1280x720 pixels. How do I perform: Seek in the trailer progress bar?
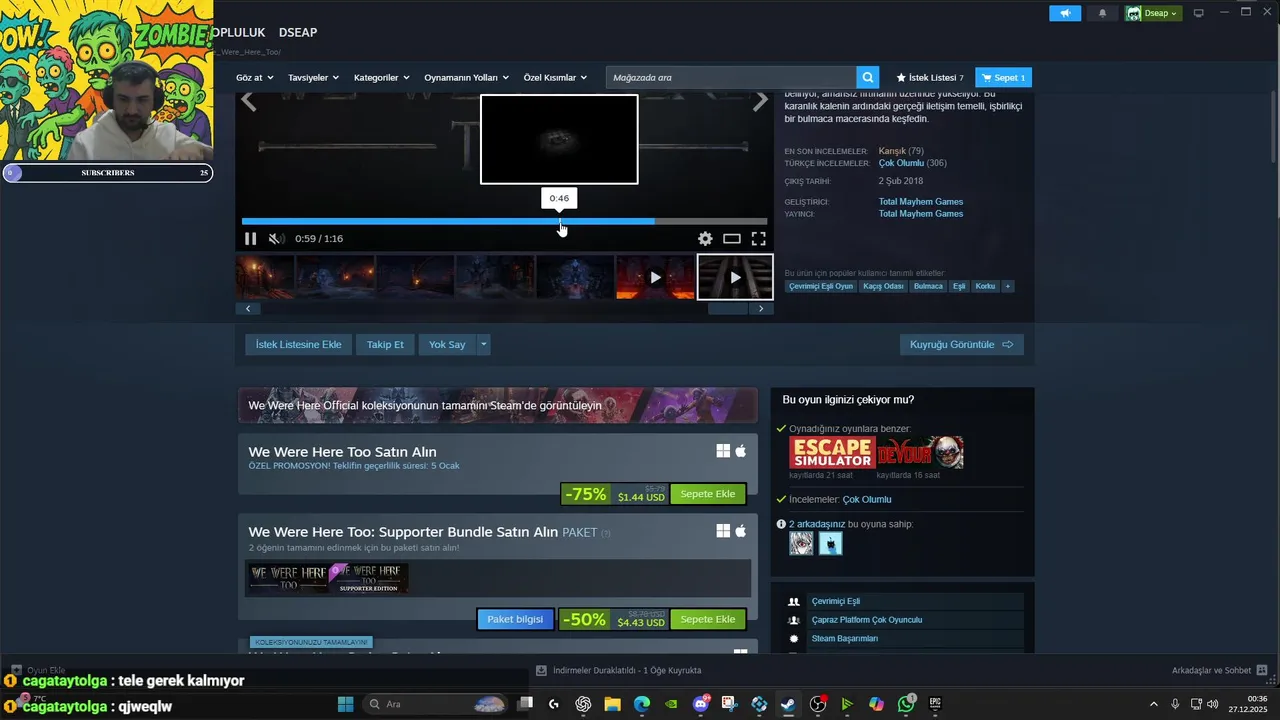pos(504,221)
